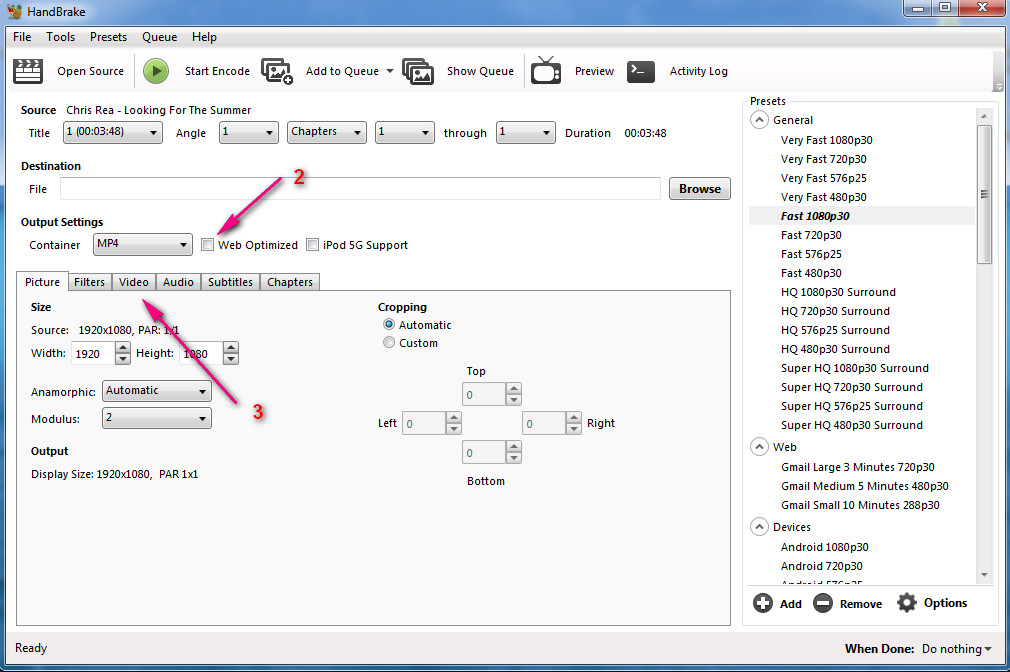Select the Android 1080p30 preset
1010x672 pixels.
pyautogui.click(x=824, y=547)
